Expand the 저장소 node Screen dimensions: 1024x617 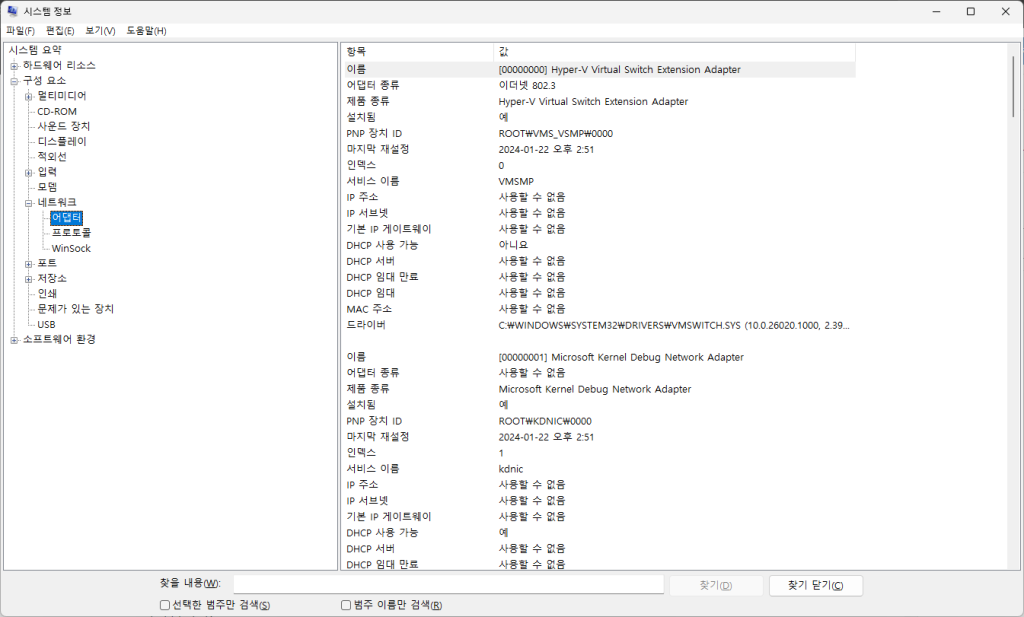tap(29, 279)
